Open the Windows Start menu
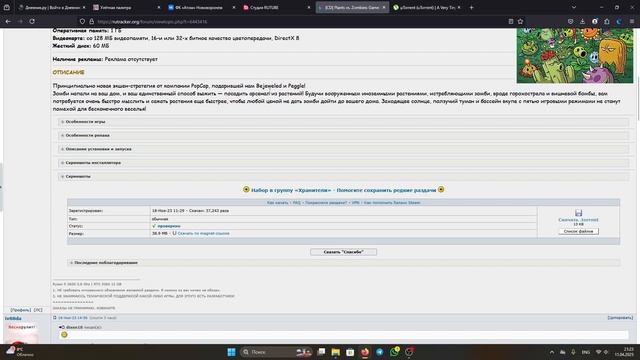This screenshot has width=640, height=360. tap(231, 352)
